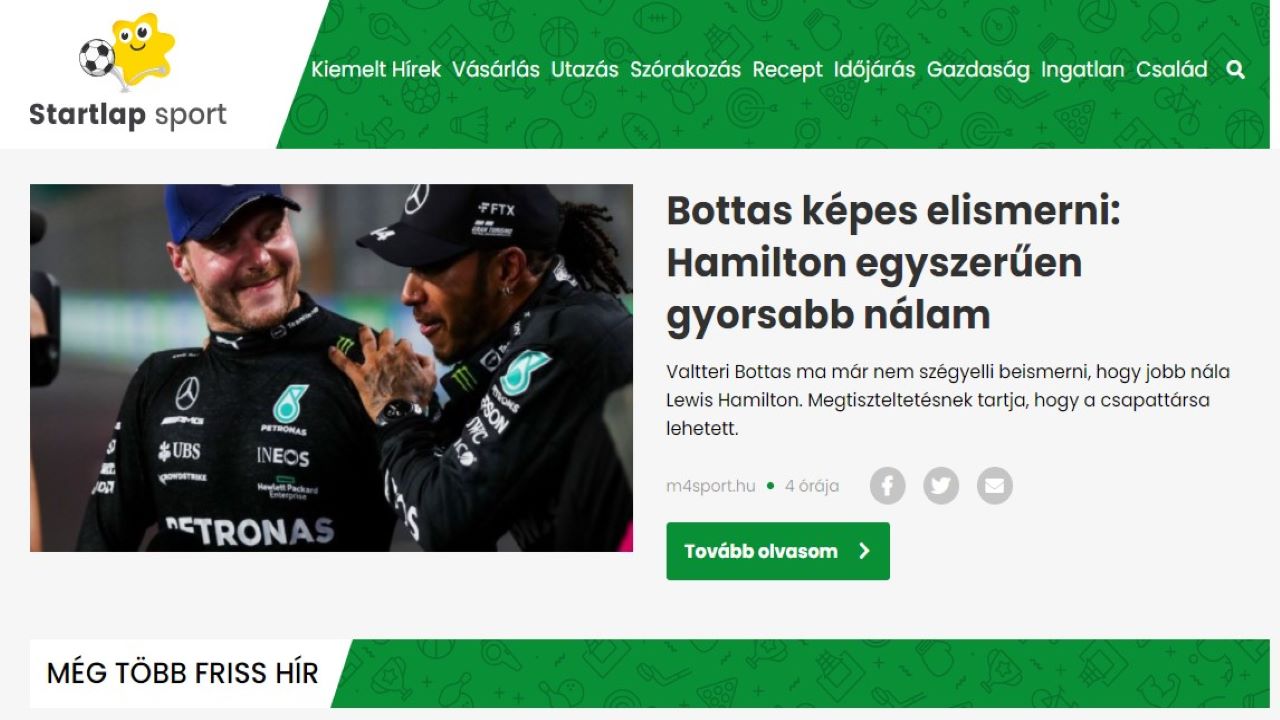
Task: Share article via email envelope icon
Action: (x=995, y=486)
